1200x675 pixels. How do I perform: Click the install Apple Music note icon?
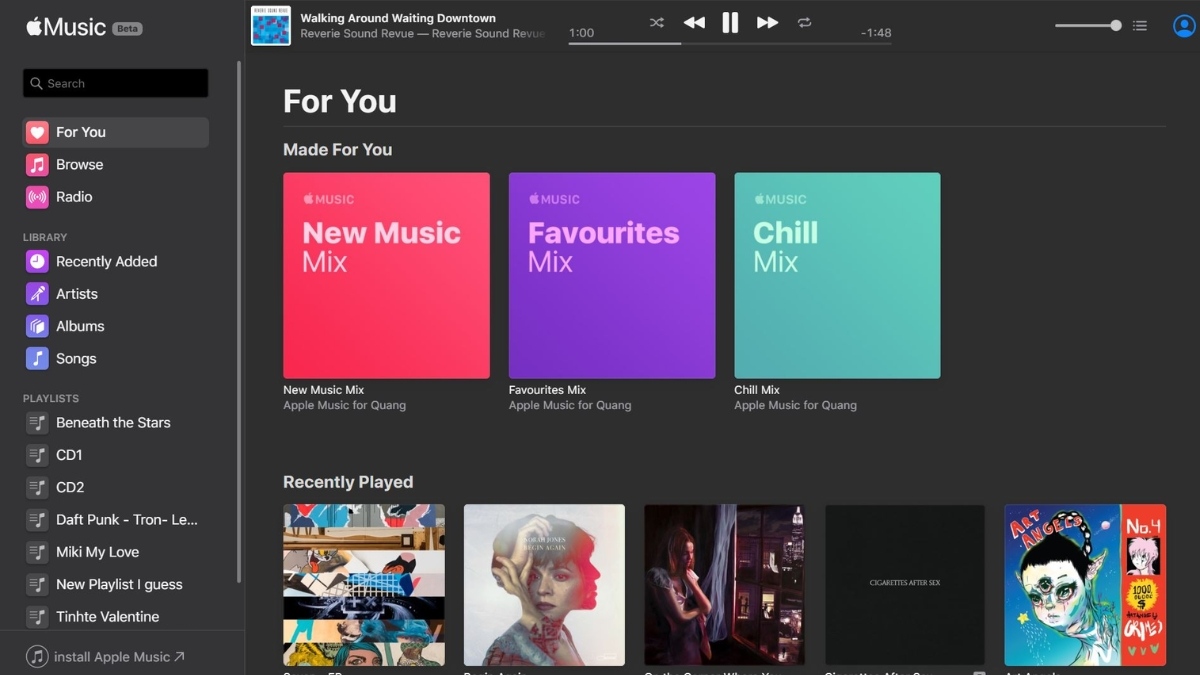(x=37, y=657)
